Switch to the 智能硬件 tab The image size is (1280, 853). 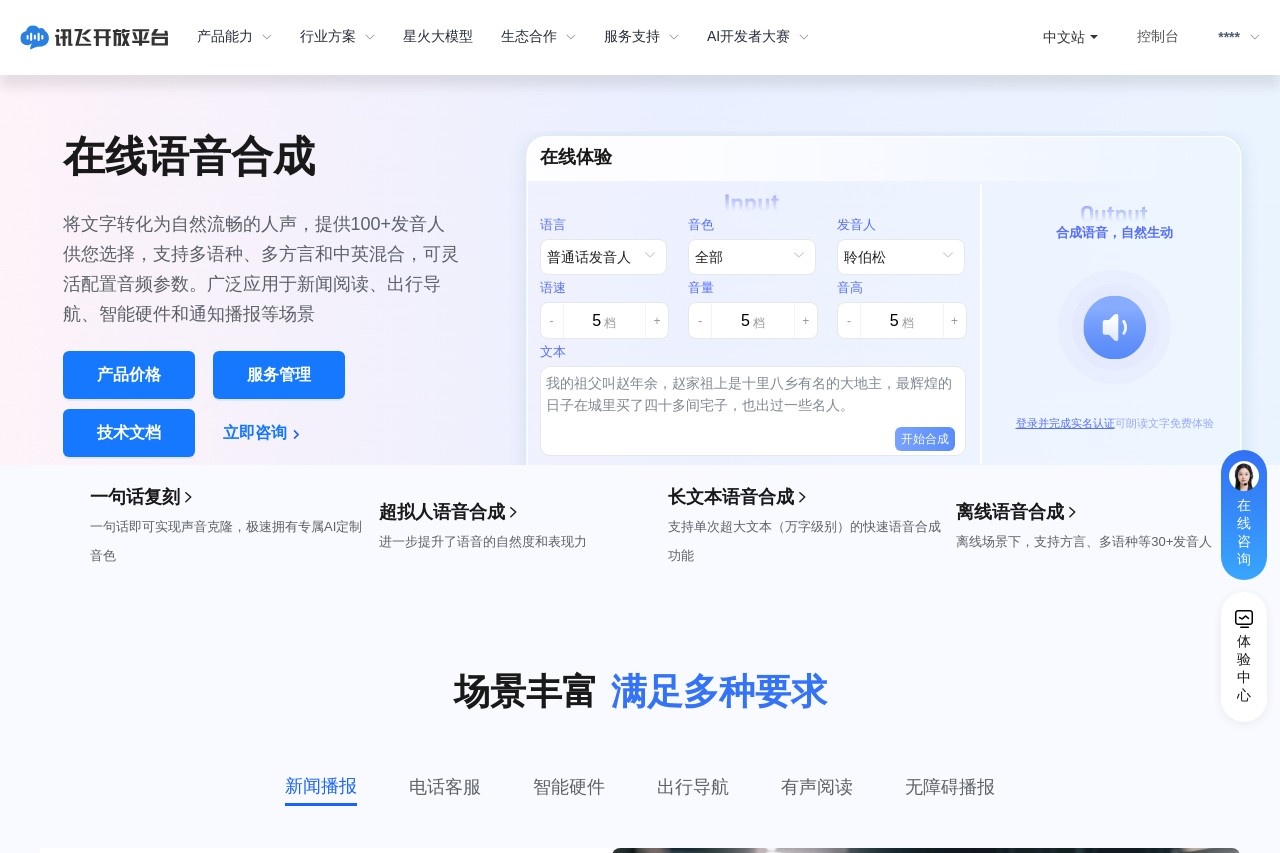(569, 787)
